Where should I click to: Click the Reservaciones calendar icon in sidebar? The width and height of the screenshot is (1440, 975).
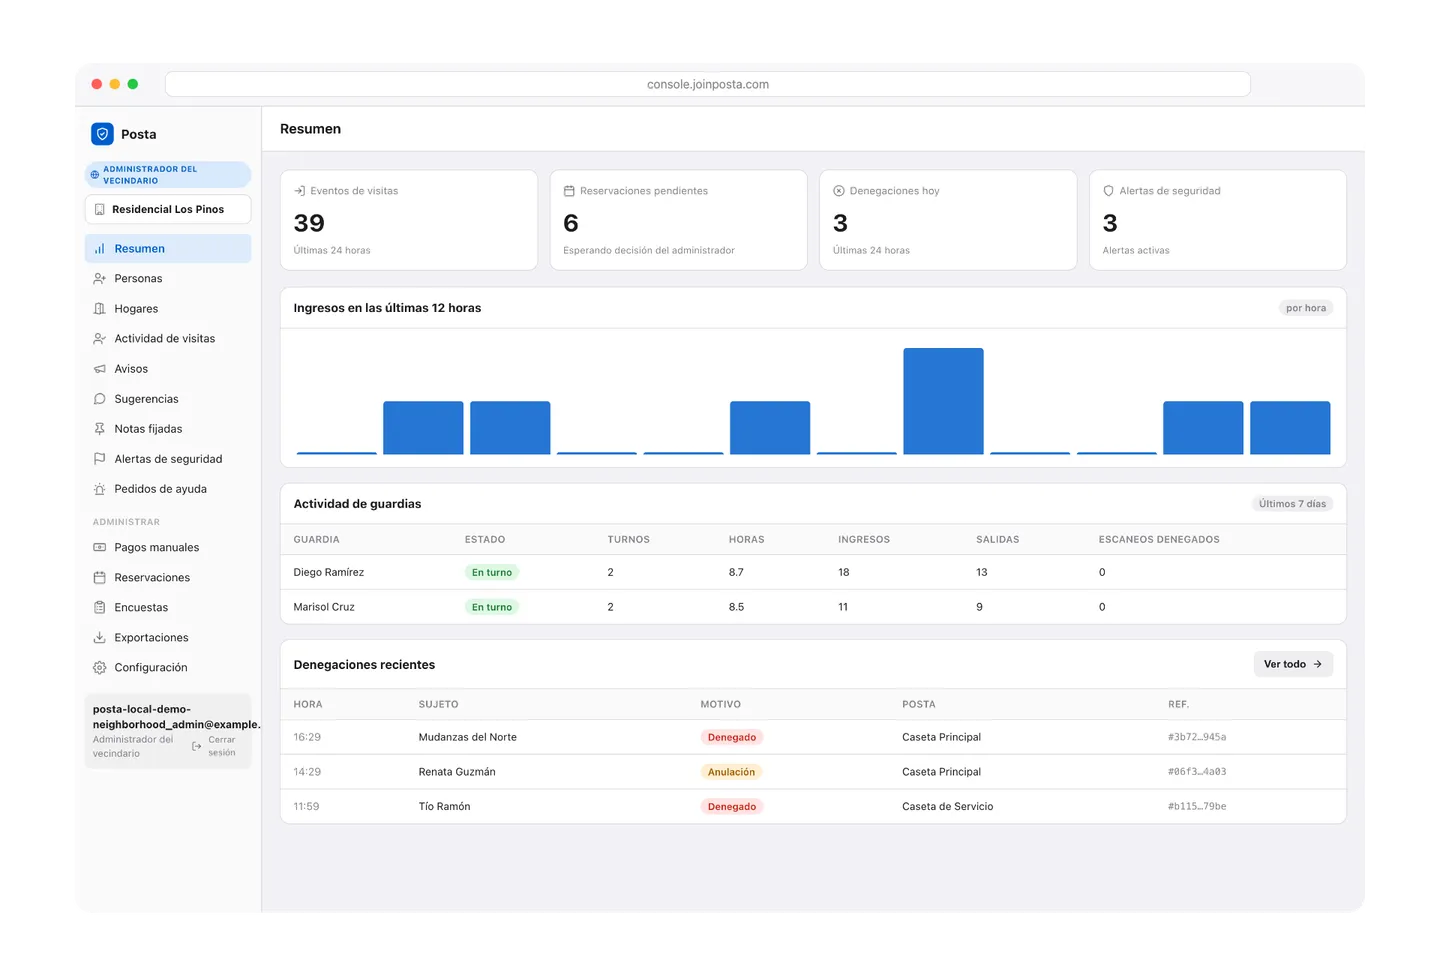[x=100, y=578]
